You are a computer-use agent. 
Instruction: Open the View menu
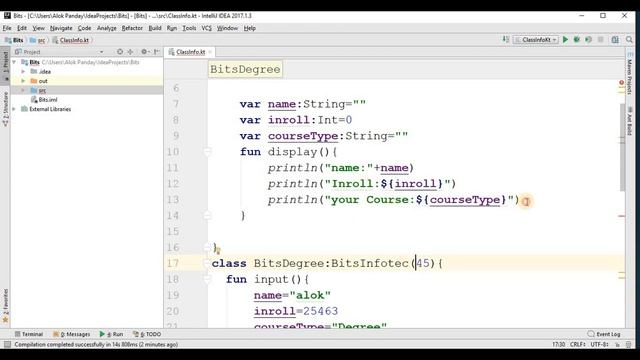tap(38, 28)
